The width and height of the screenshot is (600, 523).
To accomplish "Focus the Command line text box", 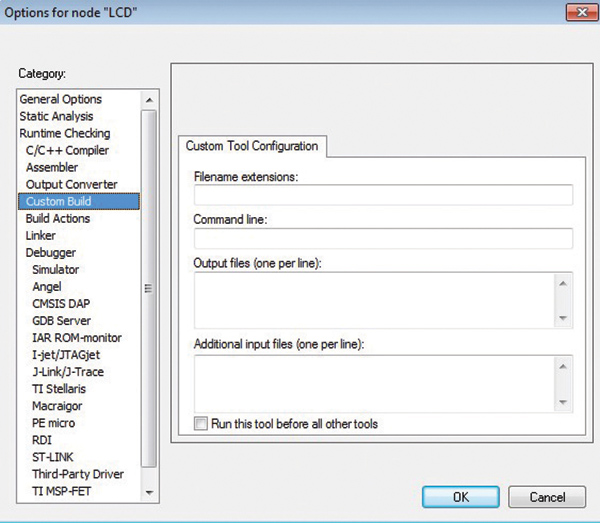I will point(383,238).
